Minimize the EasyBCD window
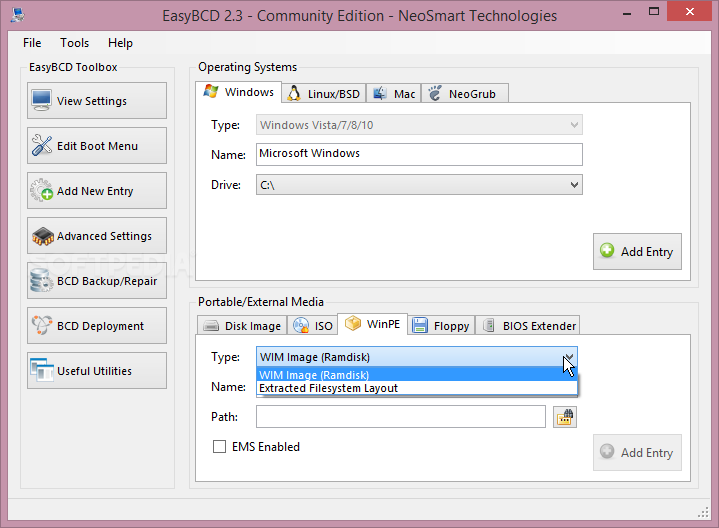Viewport: 719px width, 528px height. tap(627, 13)
